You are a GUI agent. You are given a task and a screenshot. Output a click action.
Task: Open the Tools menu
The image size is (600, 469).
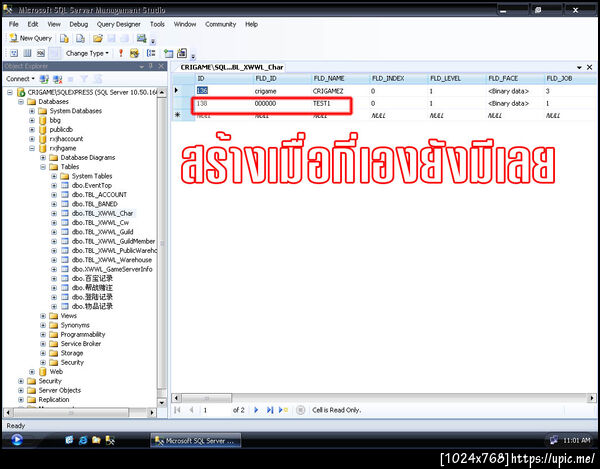(x=157, y=24)
